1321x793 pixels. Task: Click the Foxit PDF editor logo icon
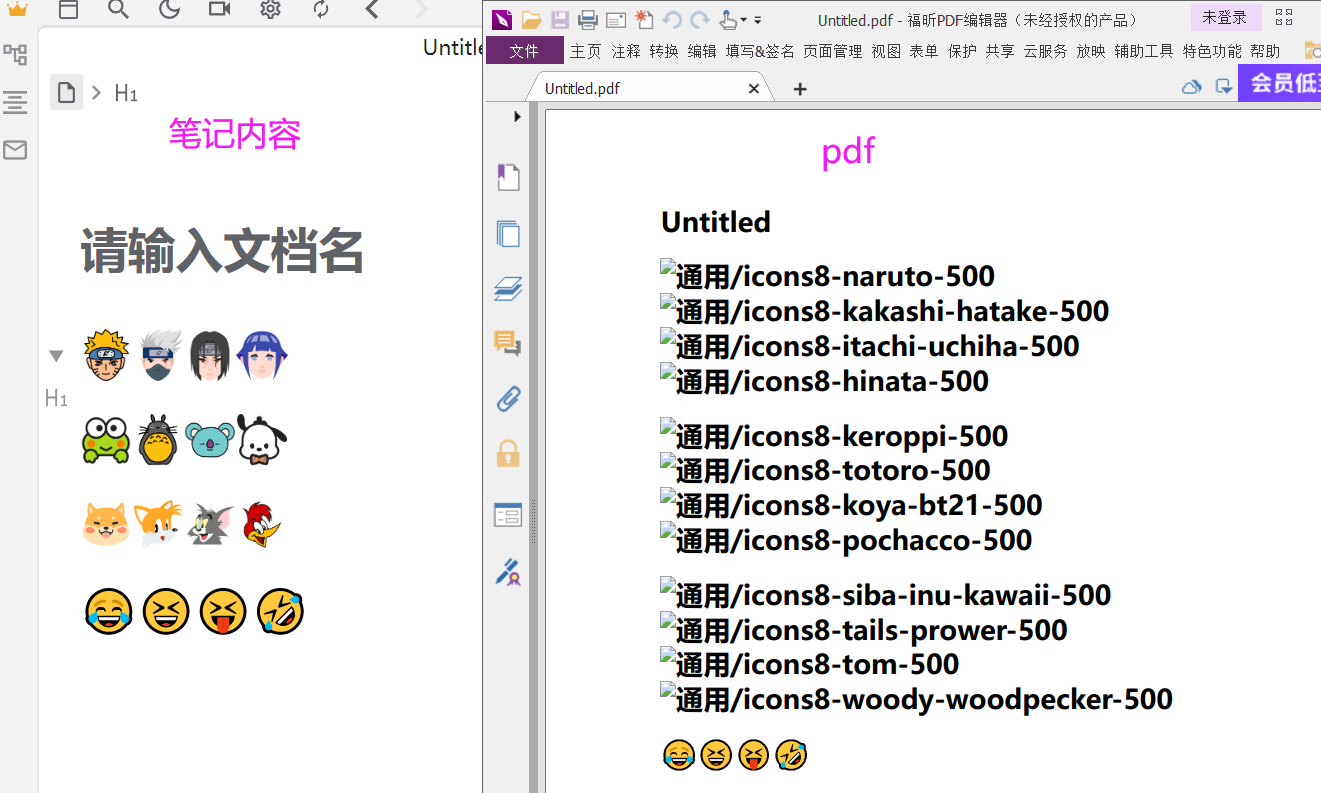pos(502,19)
